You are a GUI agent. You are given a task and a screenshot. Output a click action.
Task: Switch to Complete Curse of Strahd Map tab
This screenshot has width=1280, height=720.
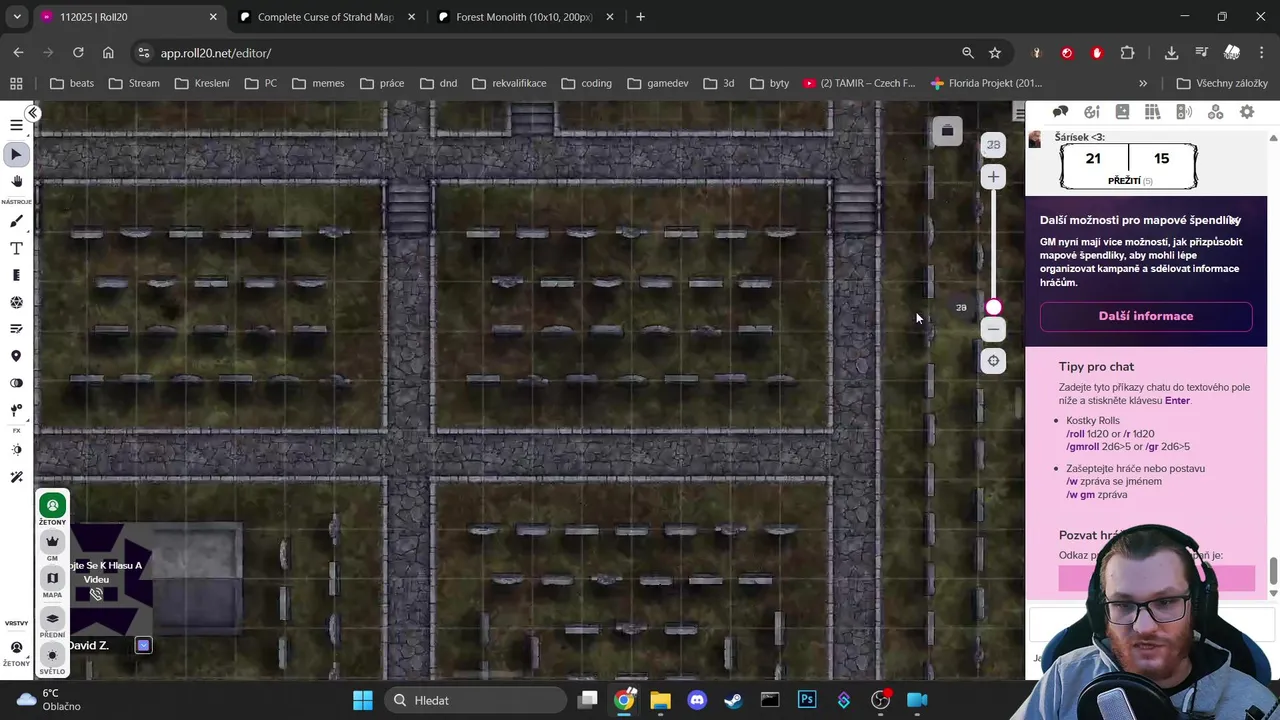(x=326, y=17)
